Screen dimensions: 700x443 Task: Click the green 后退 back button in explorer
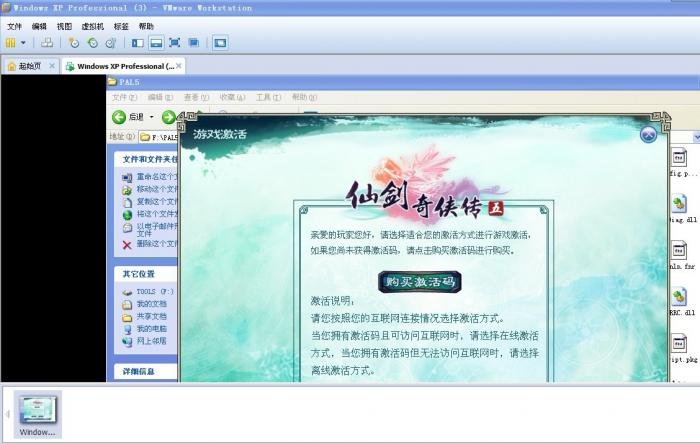point(128,117)
